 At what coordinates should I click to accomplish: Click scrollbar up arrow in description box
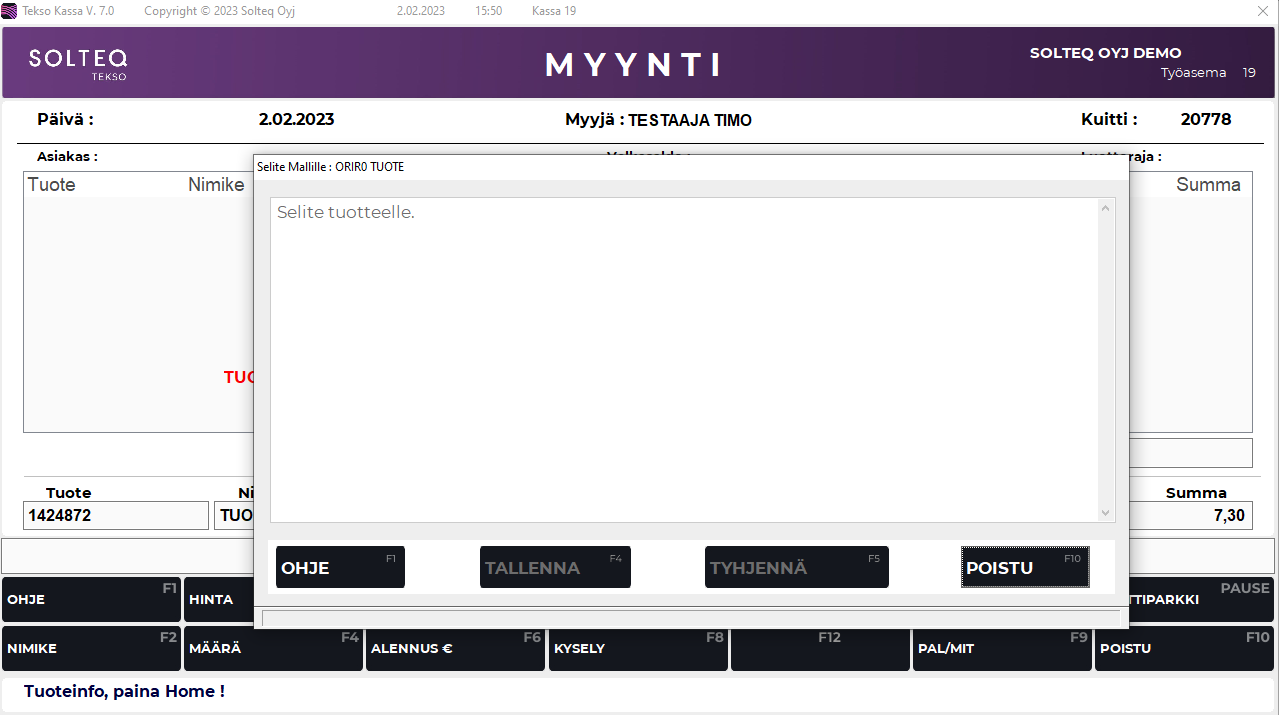(1105, 208)
